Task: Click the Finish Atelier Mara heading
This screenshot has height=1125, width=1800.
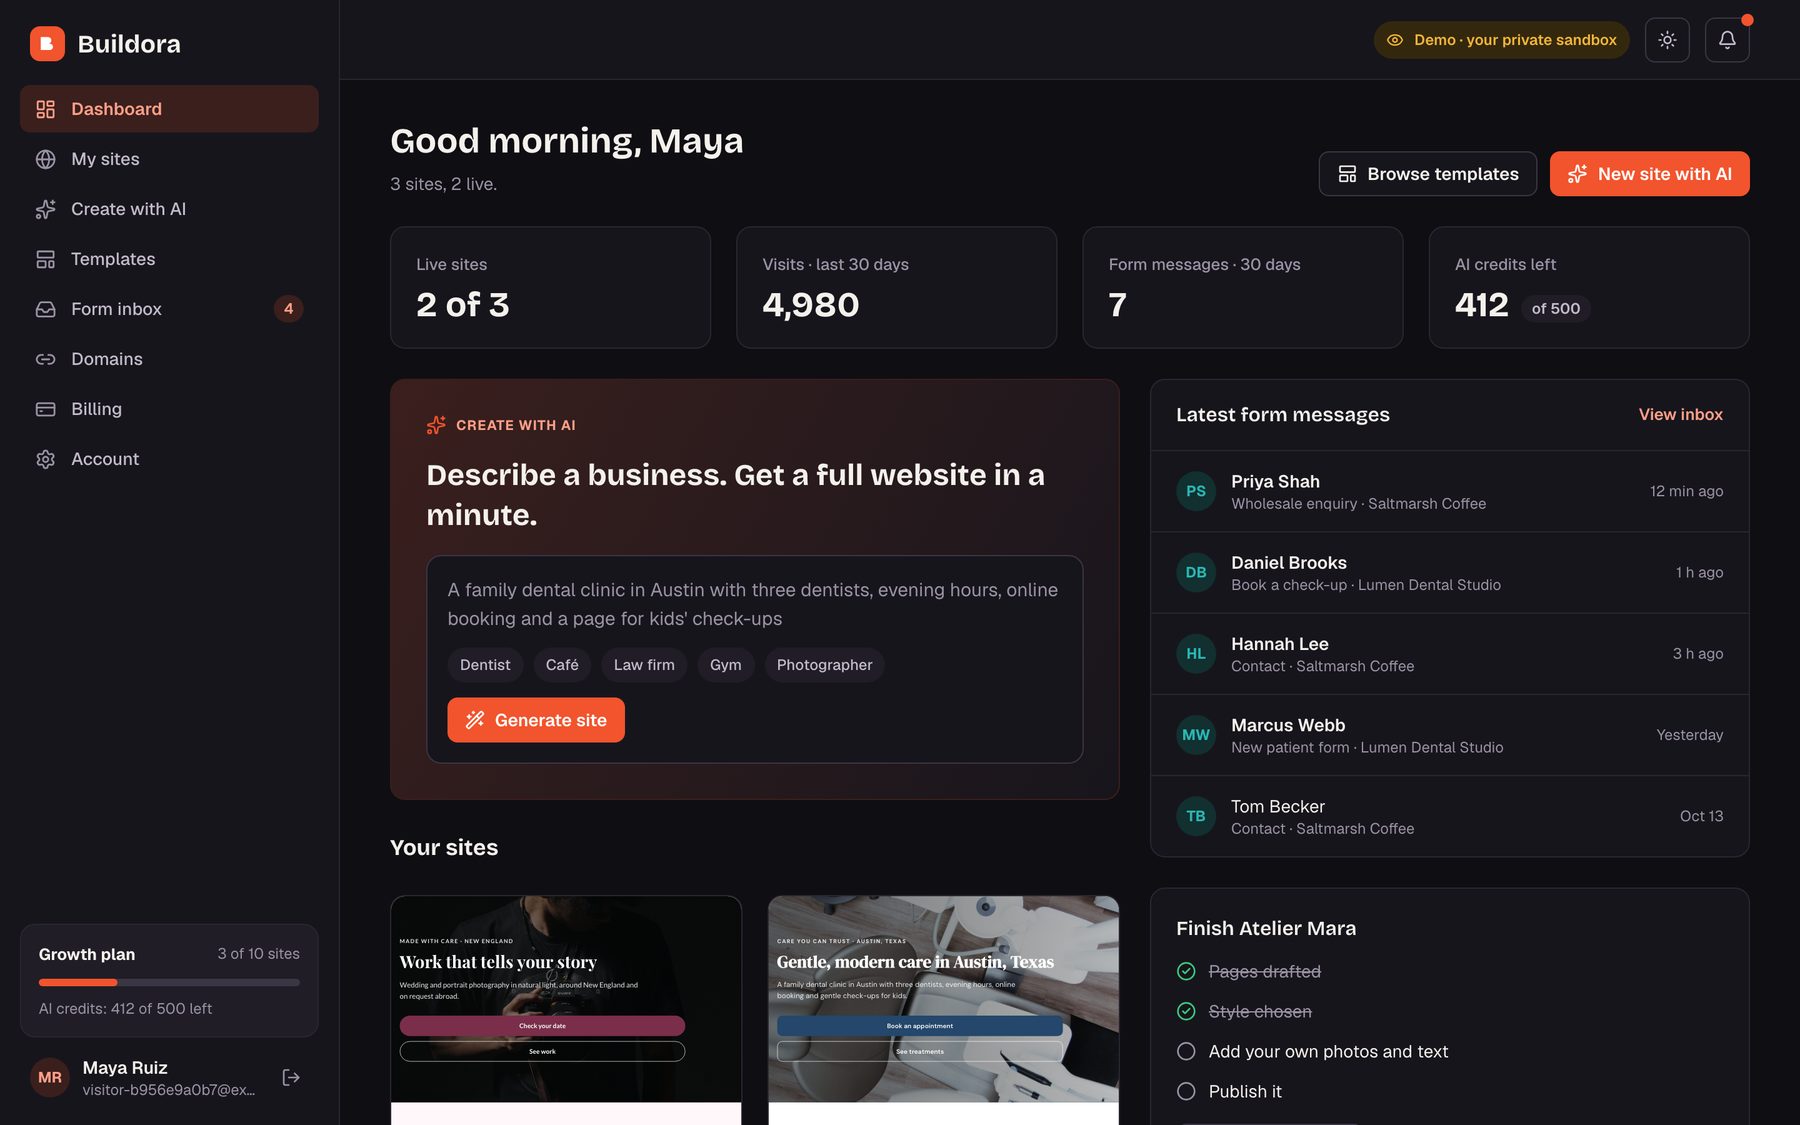Action: click(1266, 928)
